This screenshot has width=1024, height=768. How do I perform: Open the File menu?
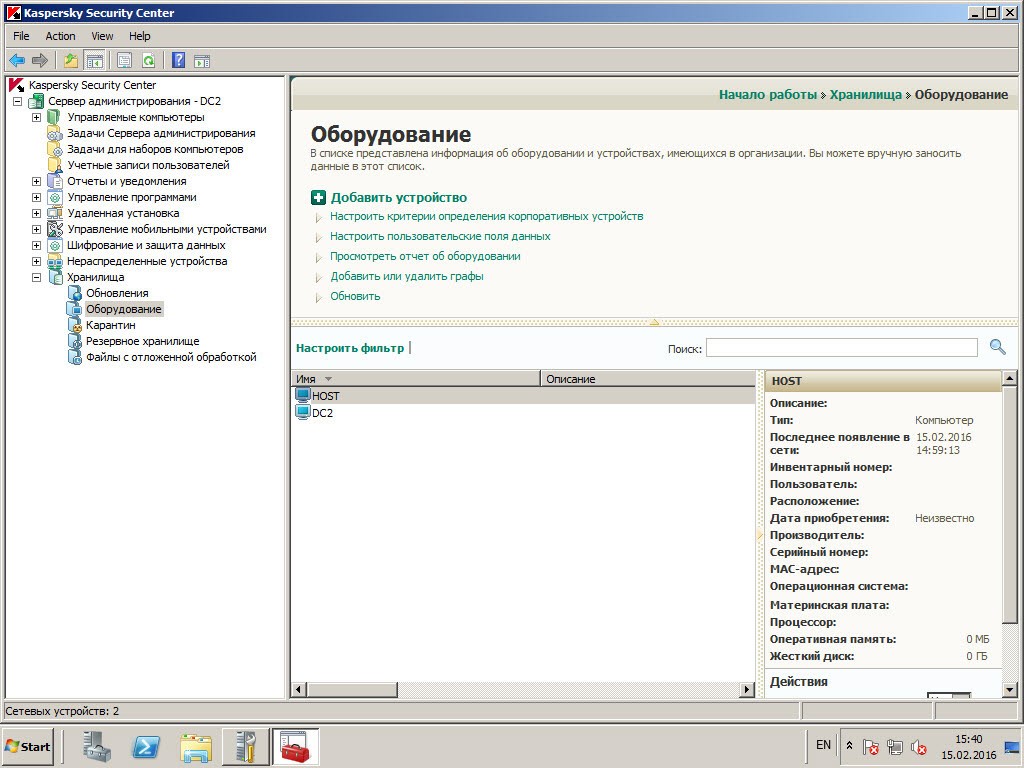point(21,36)
